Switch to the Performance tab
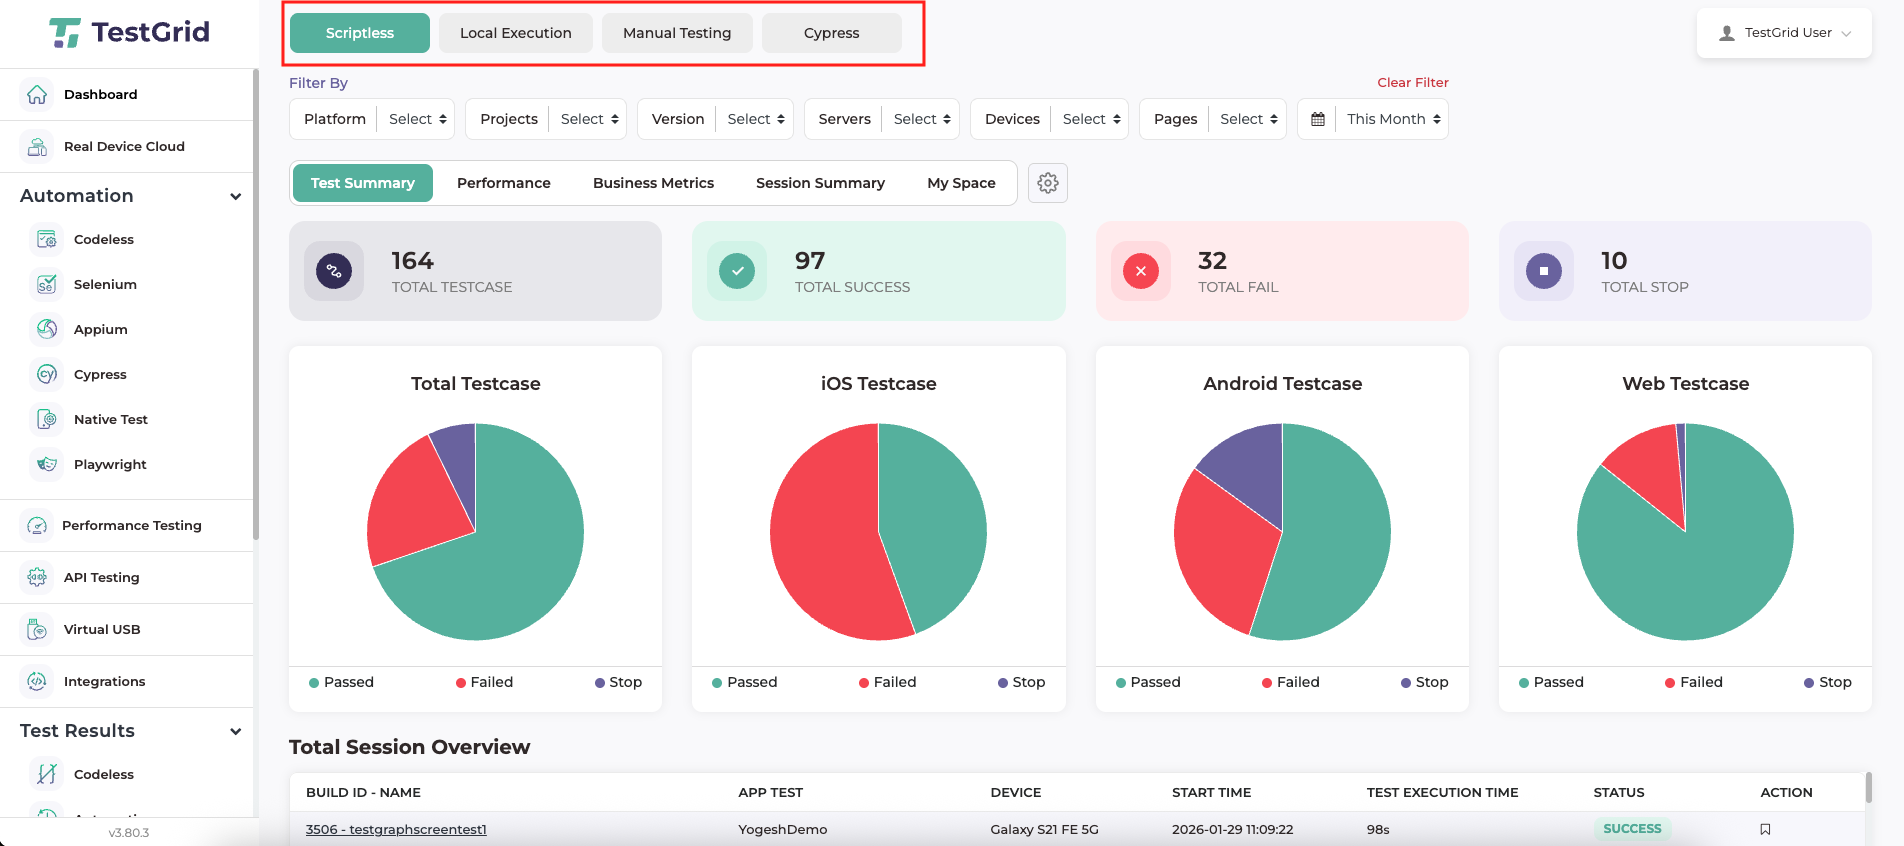The width and height of the screenshot is (1904, 846). click(x=503, y=183)
